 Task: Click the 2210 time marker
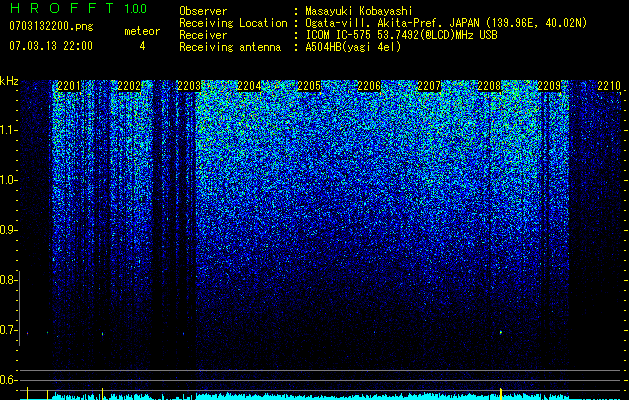(609, 86)
